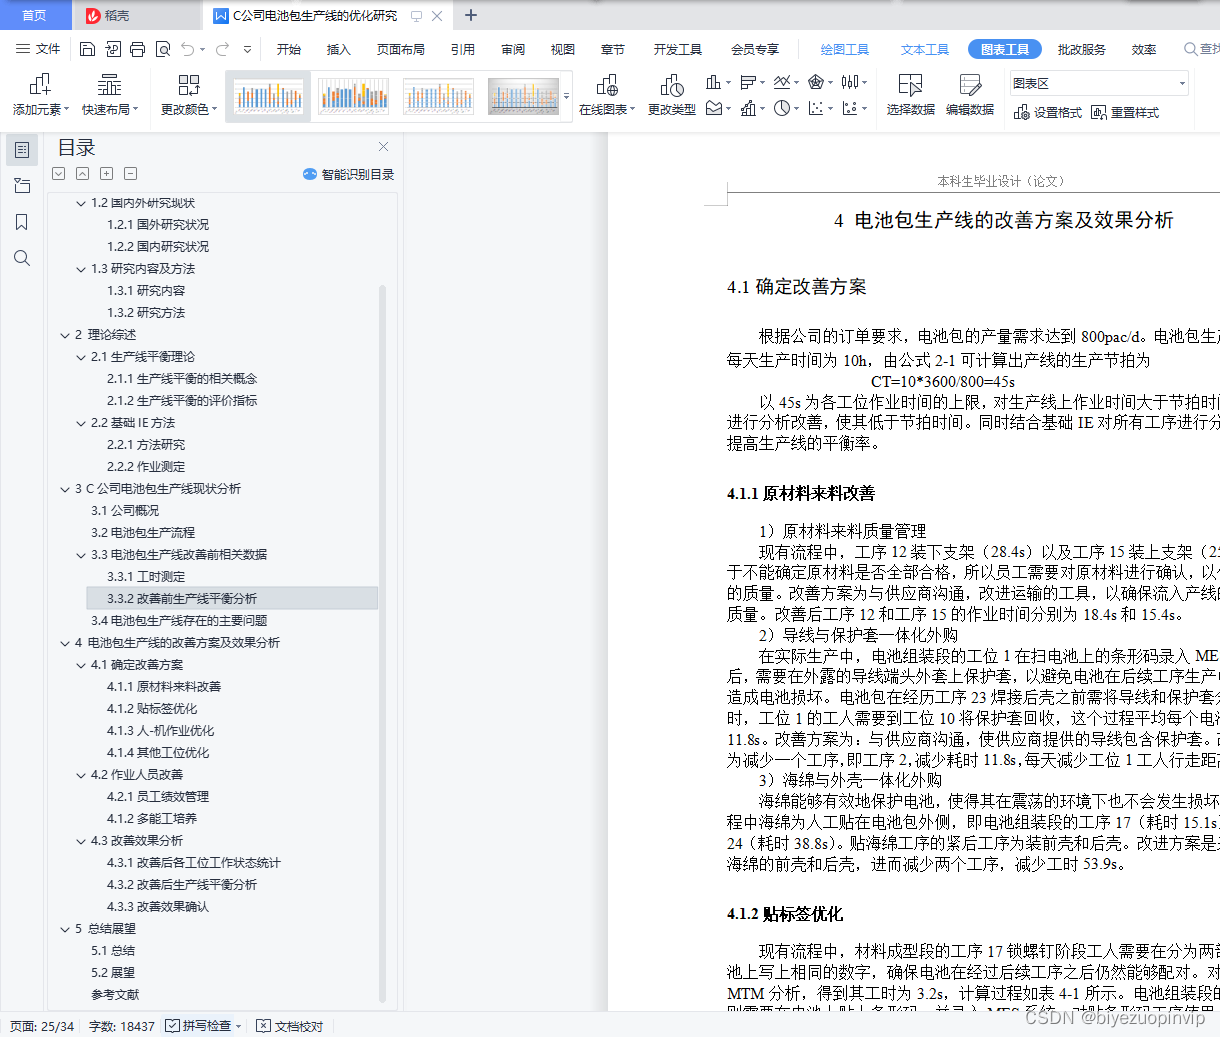This screenshot has height=1037, width=1220.
Task: Click 文档校对 in status bar
Action: pos(290,1026)
